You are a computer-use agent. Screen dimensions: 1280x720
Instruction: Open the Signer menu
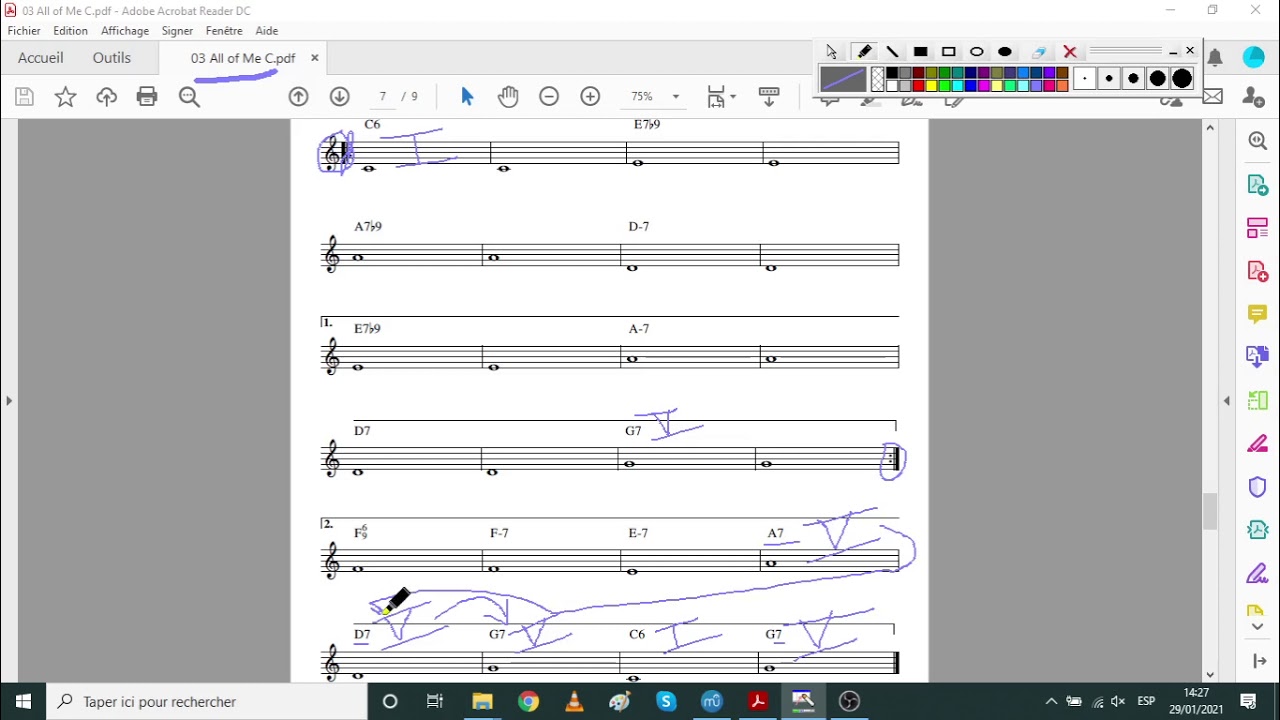[177, 31]
